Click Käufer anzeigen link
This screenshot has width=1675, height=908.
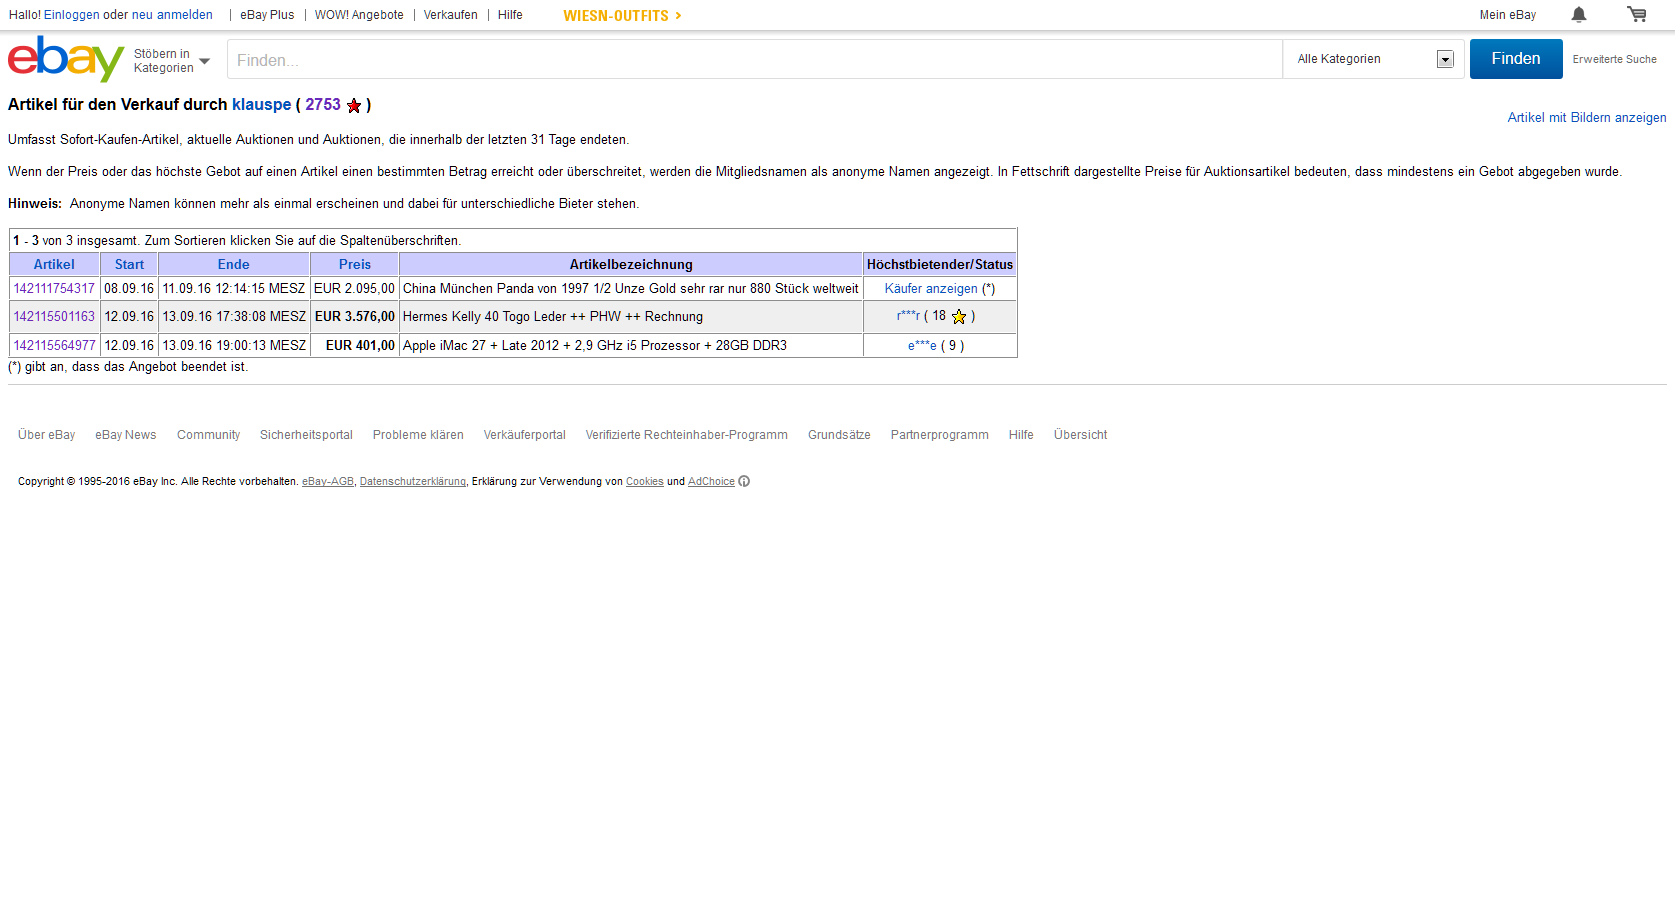click(x=931, y=288)
